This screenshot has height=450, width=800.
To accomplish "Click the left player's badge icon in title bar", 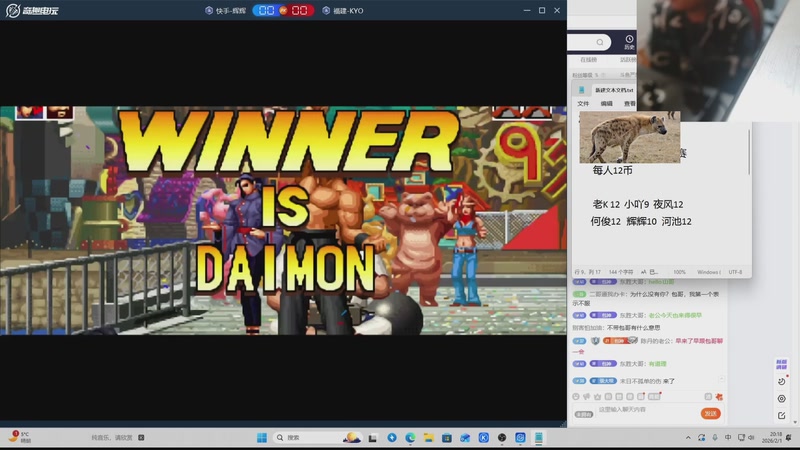I will tap(209, 10).
